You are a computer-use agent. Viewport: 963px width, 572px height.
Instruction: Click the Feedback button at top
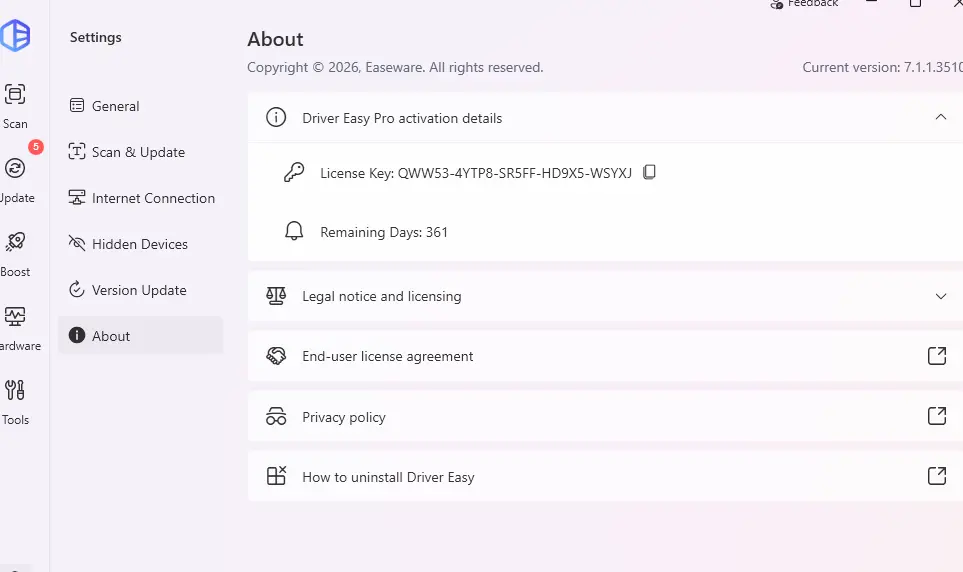click(x=804, y=3)
